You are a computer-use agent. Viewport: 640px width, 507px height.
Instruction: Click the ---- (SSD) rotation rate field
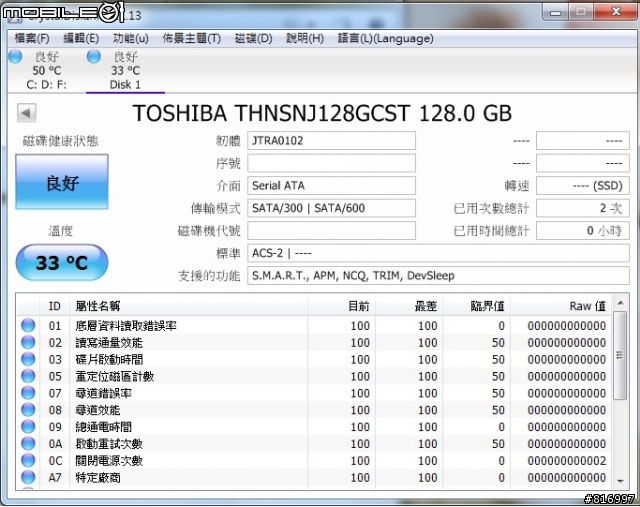(583, 186)
